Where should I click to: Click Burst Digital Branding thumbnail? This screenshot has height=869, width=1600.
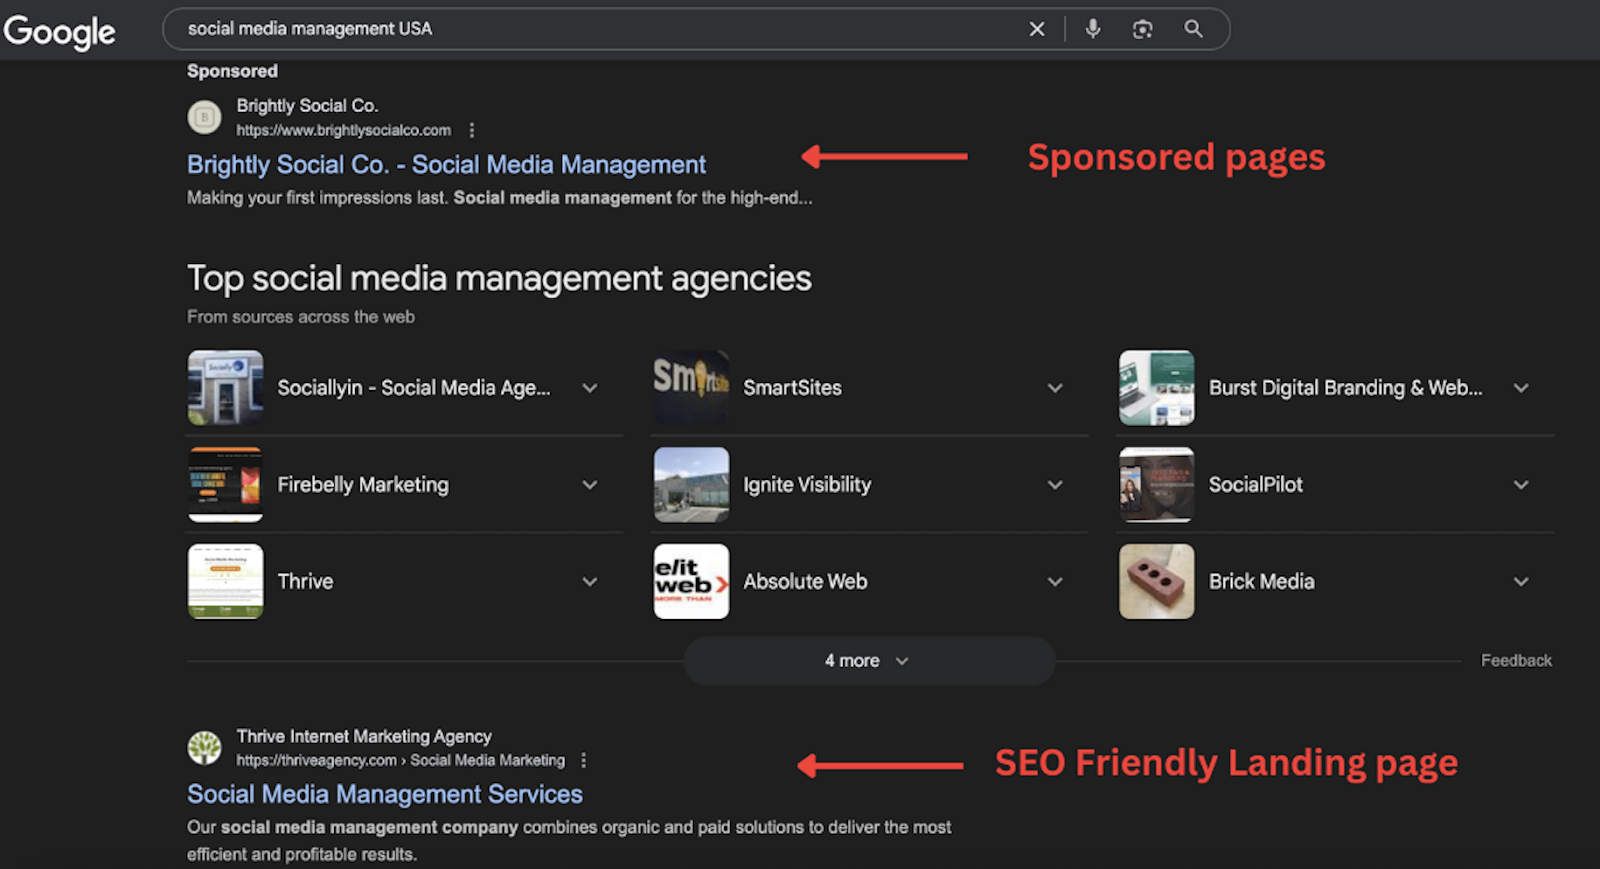1156,387
